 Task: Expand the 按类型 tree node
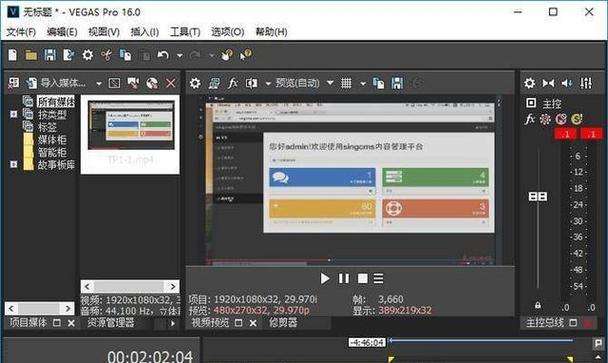click(x=14, y=114)
